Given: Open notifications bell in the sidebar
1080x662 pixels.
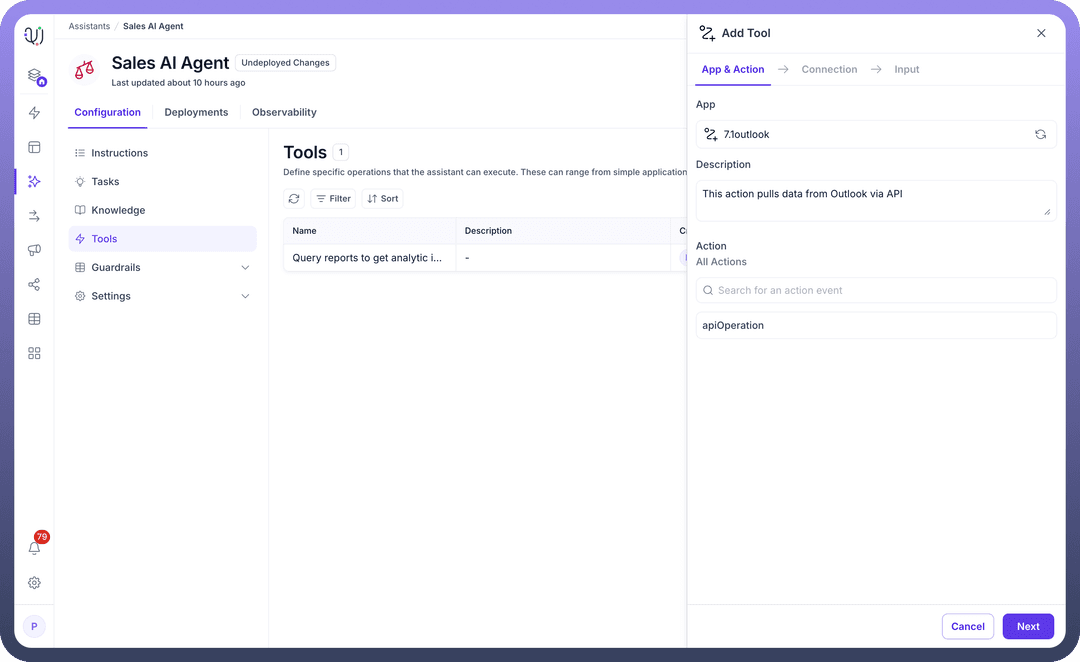Looking at the screenshot, I should click(34, 548).
